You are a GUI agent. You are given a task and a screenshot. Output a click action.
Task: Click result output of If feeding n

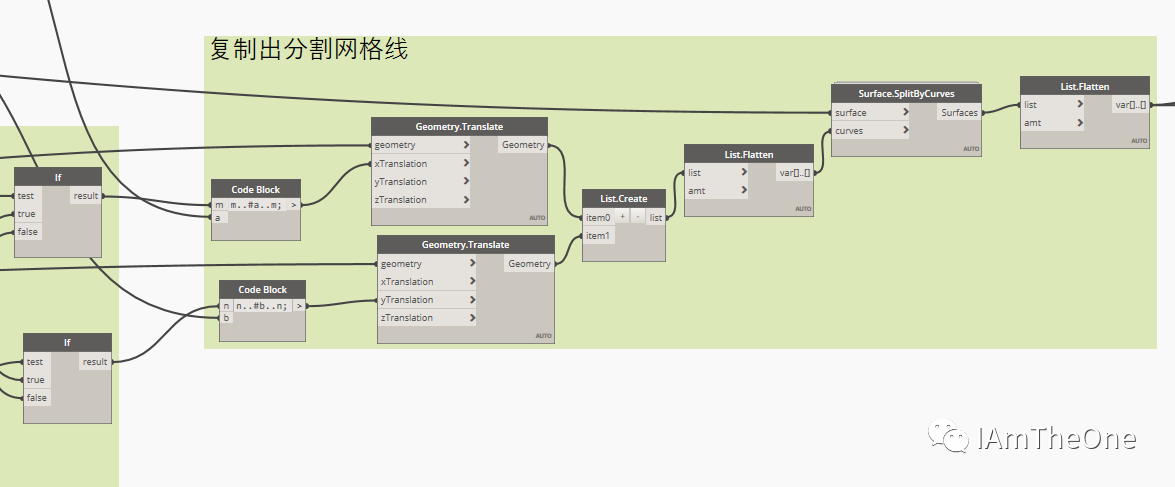click(x=95, y=362)
